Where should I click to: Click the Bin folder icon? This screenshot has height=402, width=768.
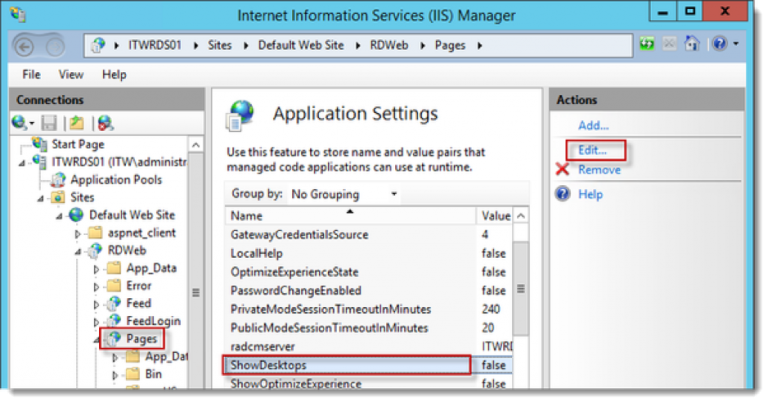pos(133,374)
